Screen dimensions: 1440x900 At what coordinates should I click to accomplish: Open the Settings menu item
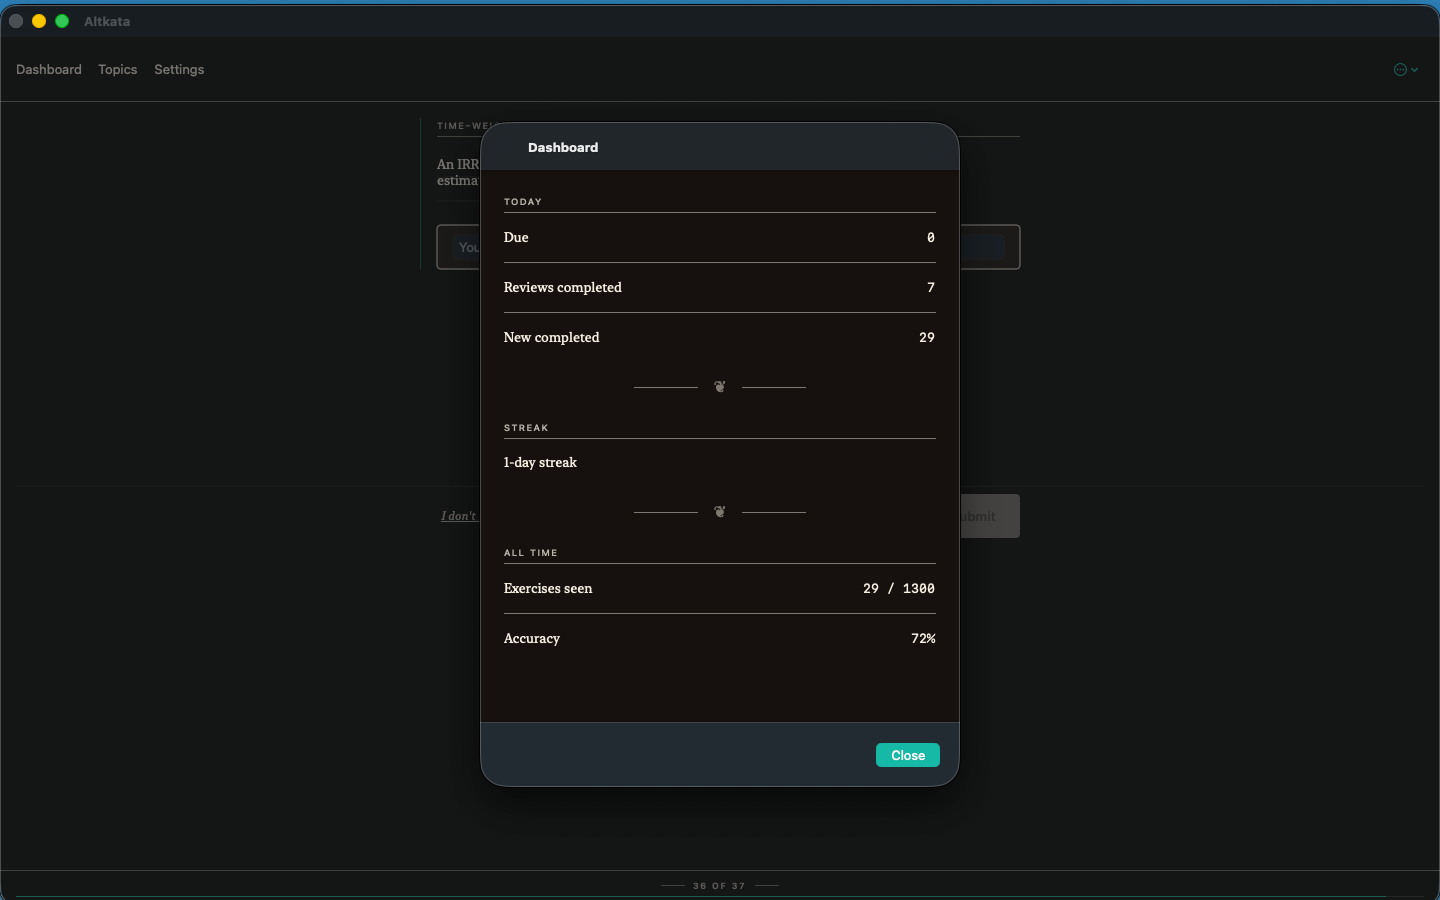[179, 69]
